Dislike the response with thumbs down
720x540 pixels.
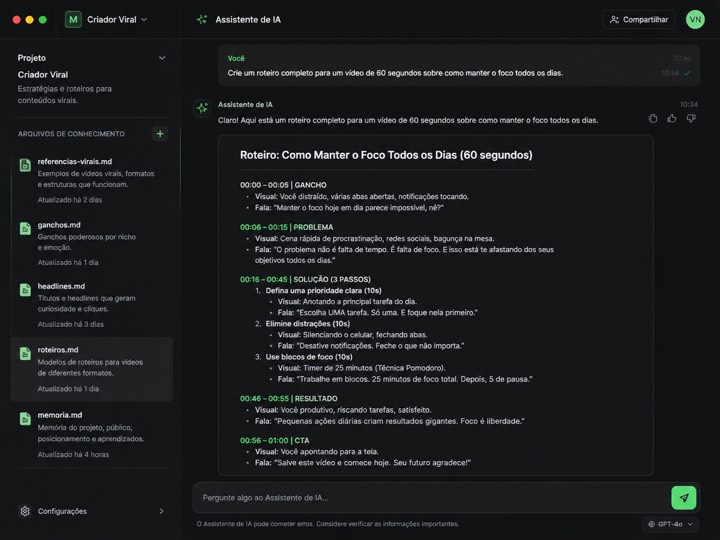[x=691, y=118]
